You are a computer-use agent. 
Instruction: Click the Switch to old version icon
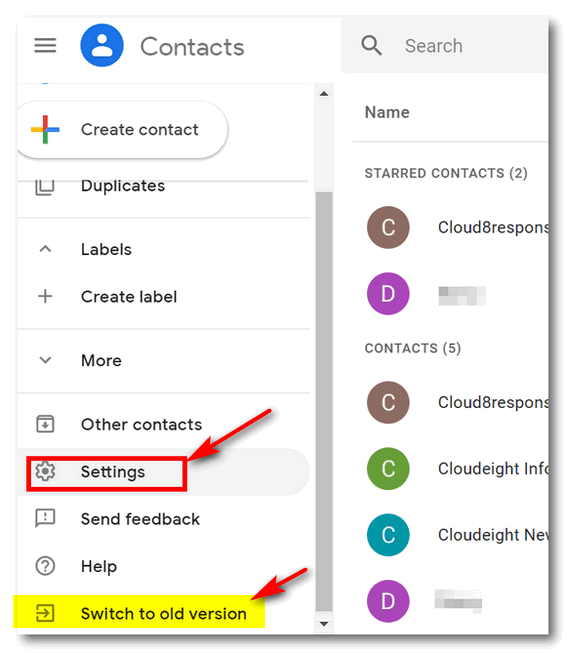click(x=45, y=613)
